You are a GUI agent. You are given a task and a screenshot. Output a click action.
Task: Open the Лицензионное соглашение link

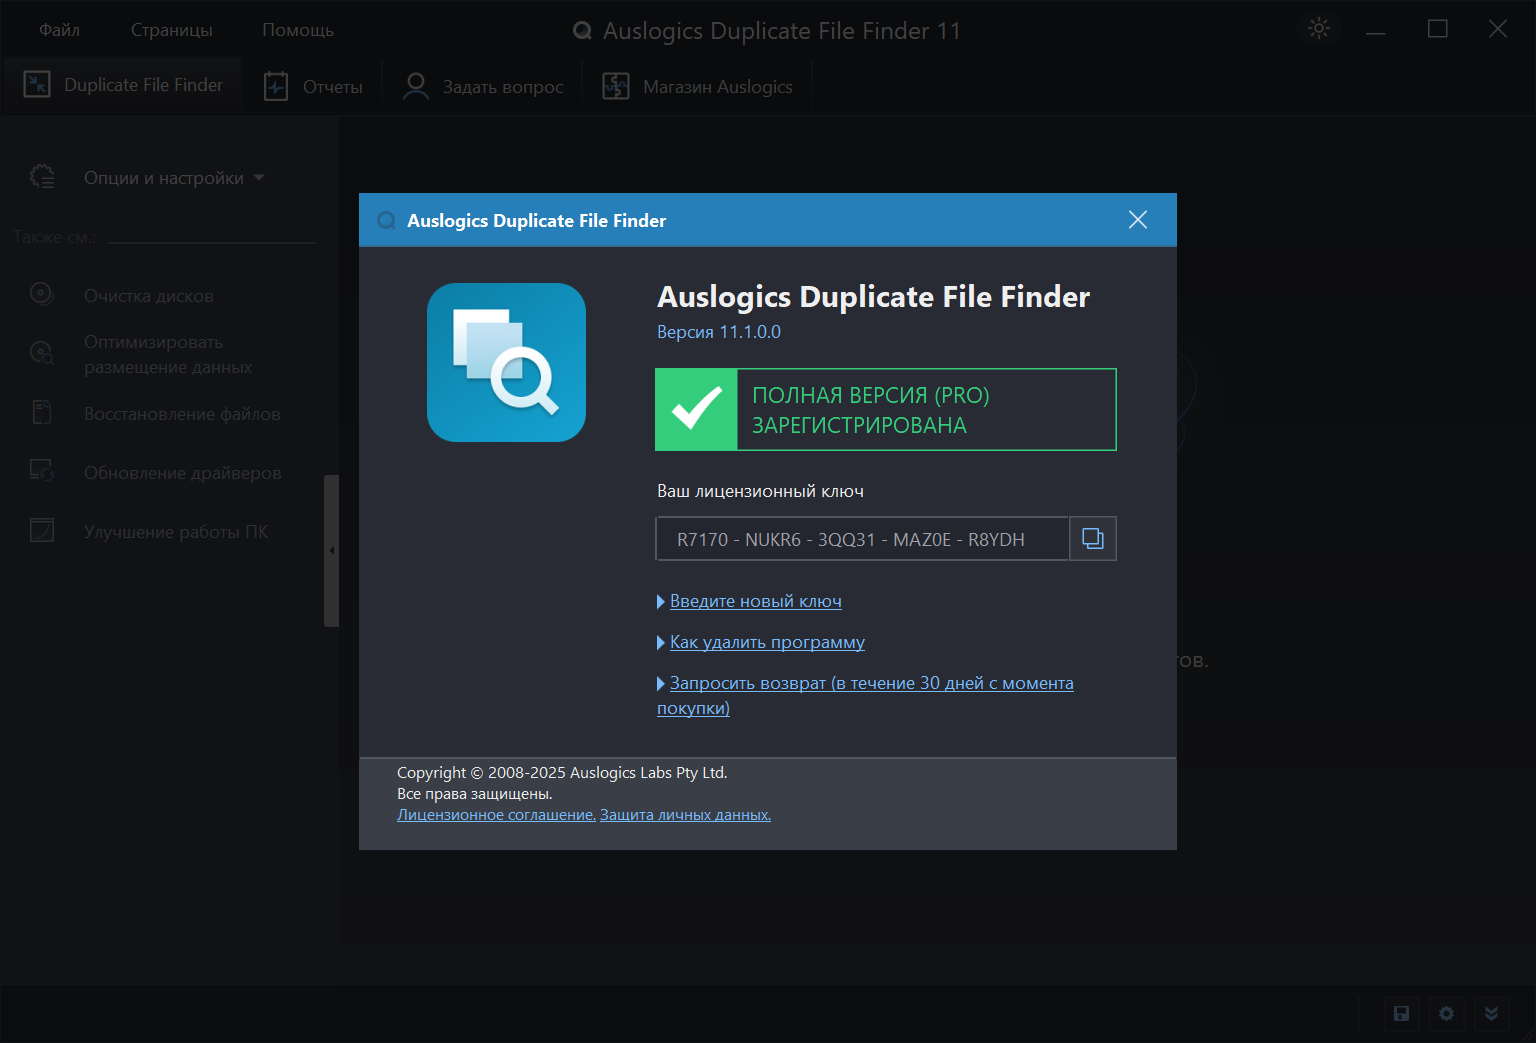[496, 815]
